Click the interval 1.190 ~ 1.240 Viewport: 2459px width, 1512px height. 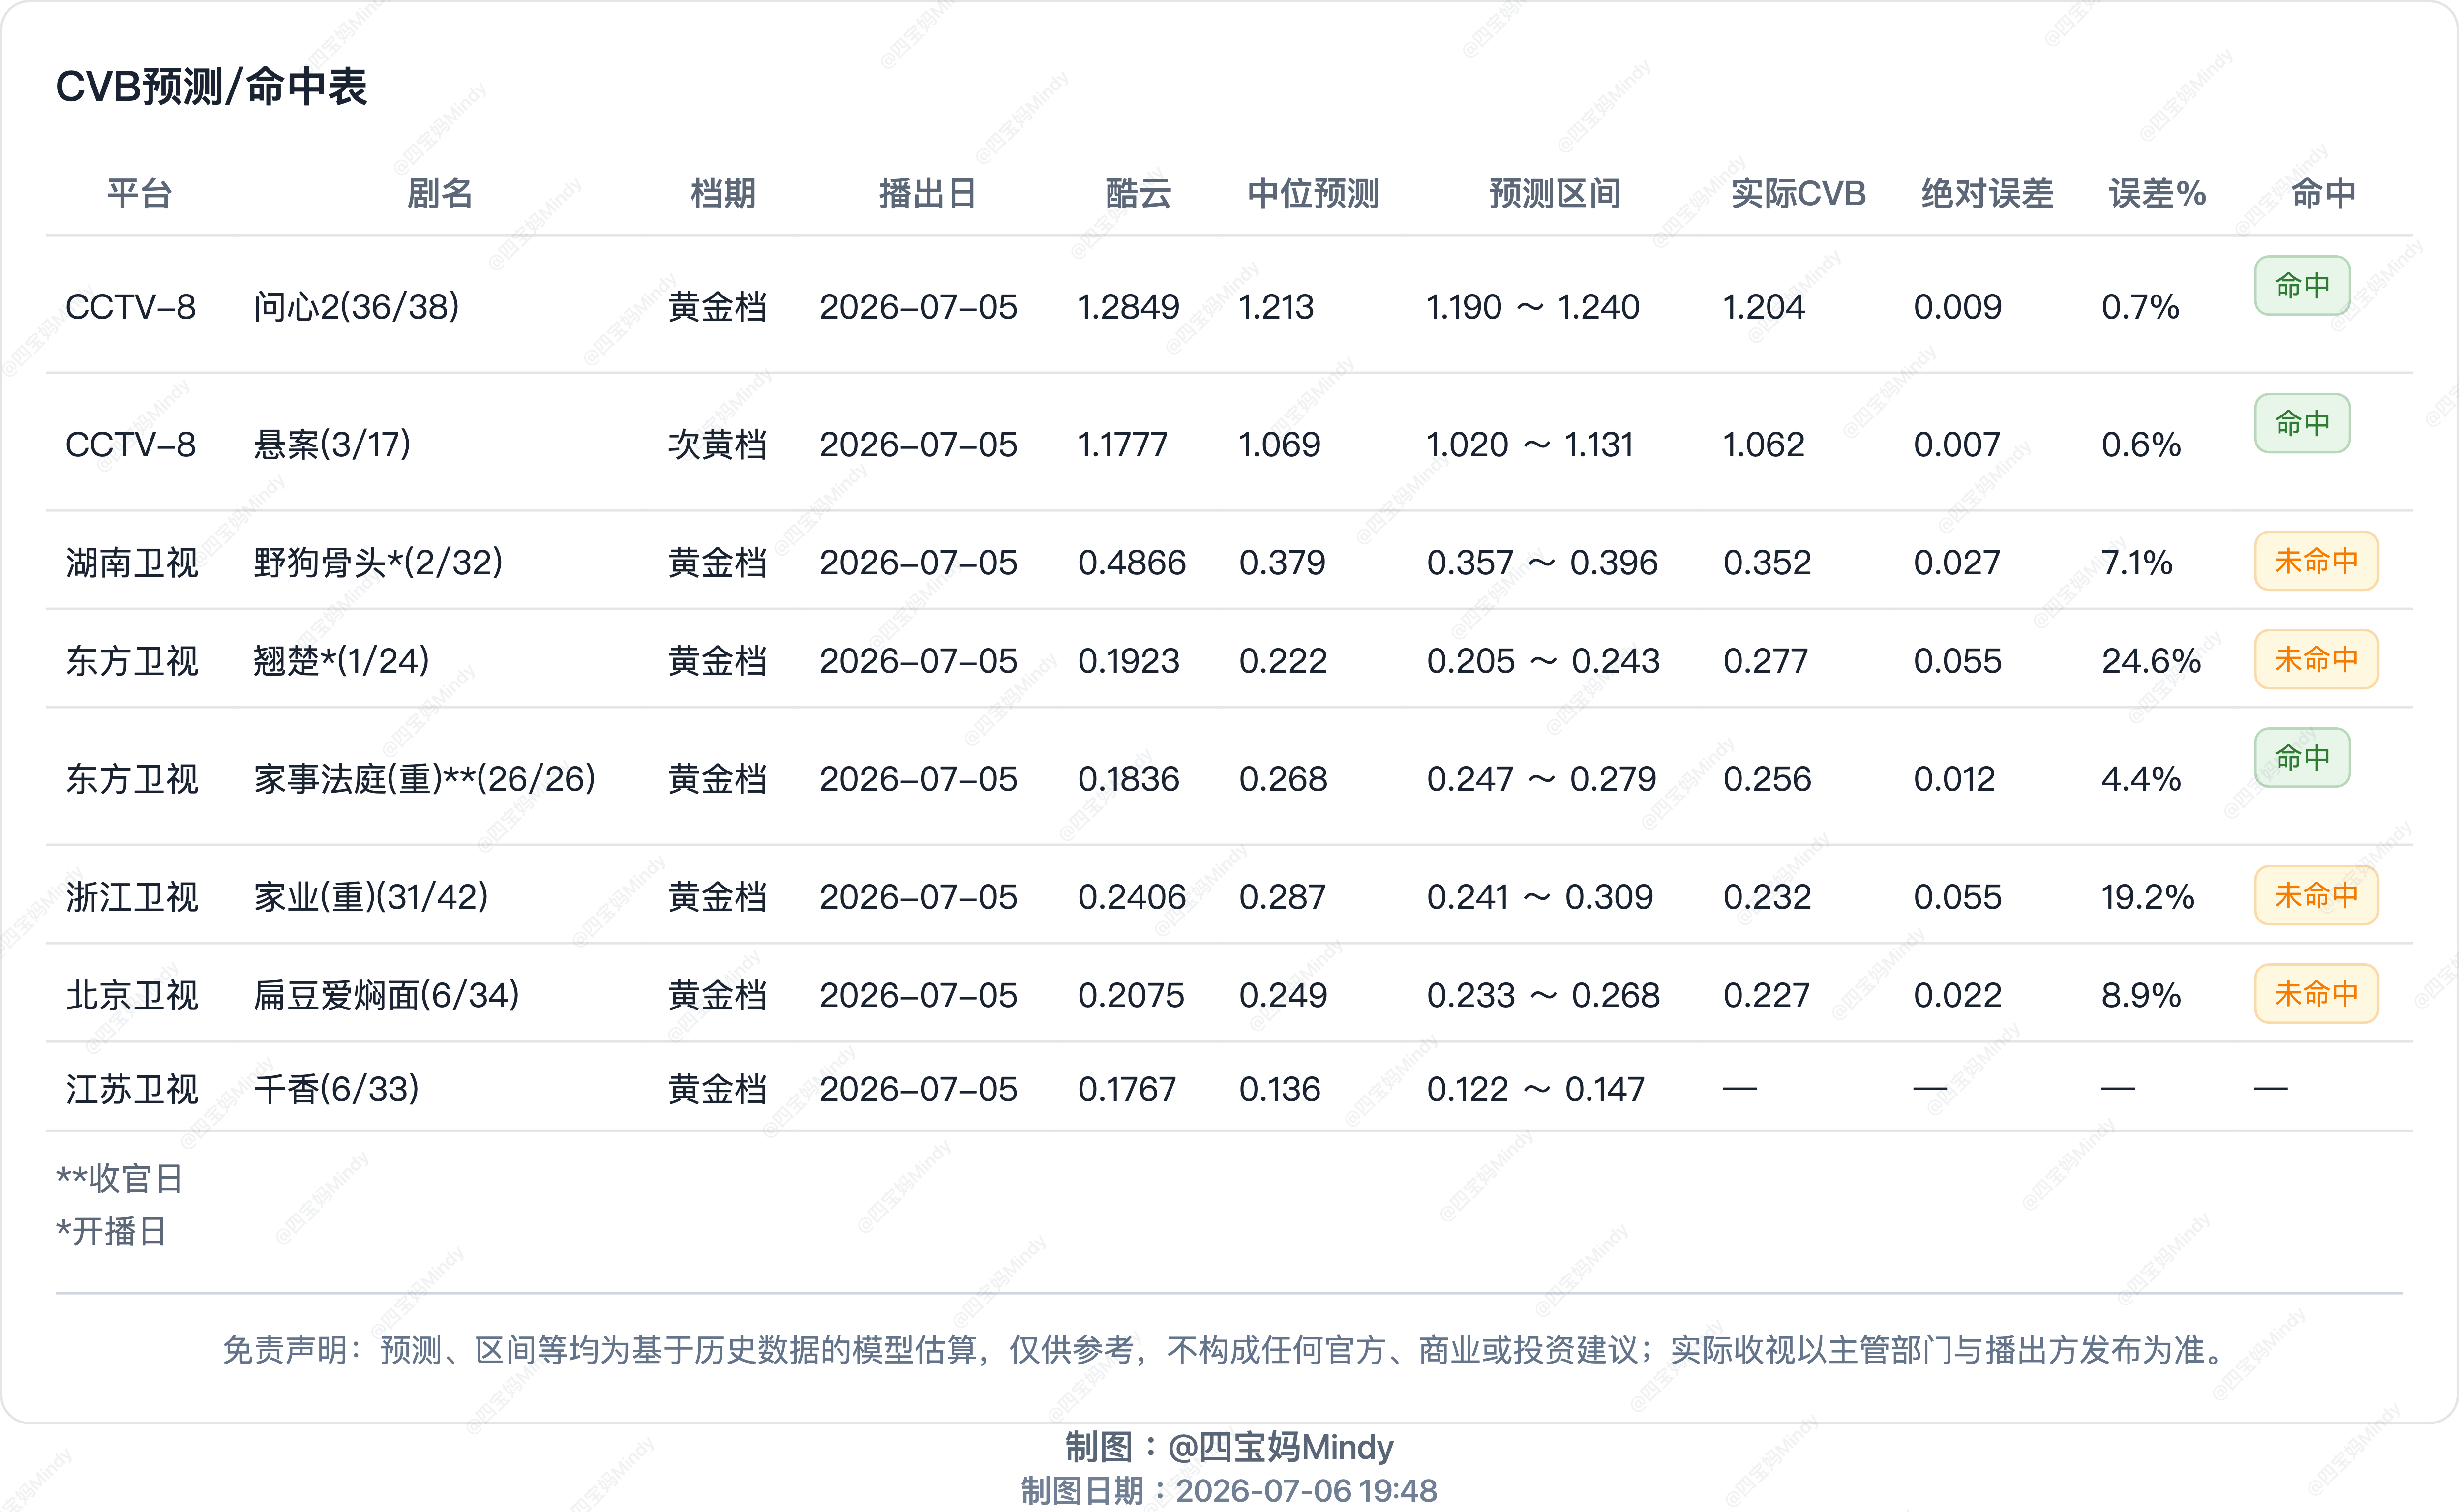click(x=1533, y=307)
